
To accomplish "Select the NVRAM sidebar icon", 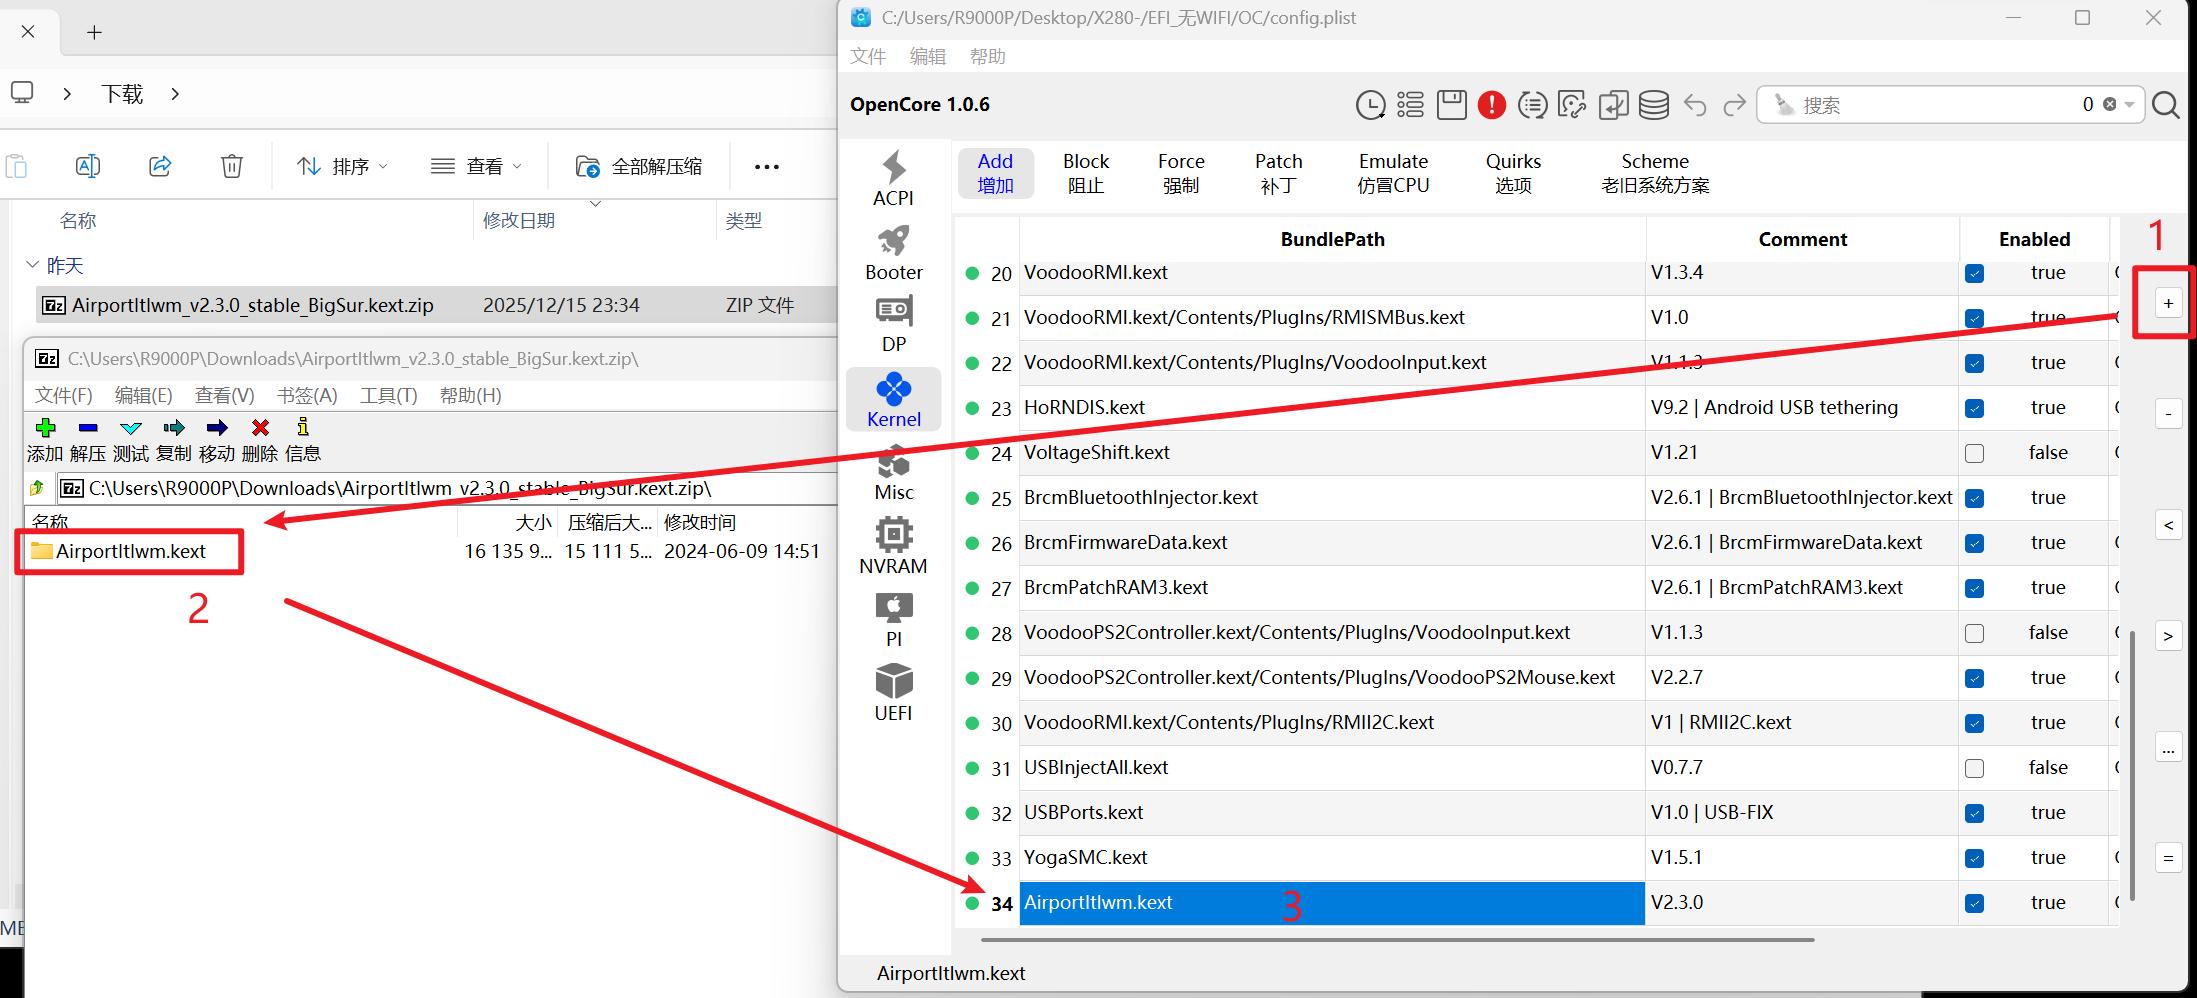I will tap(893, 546).
